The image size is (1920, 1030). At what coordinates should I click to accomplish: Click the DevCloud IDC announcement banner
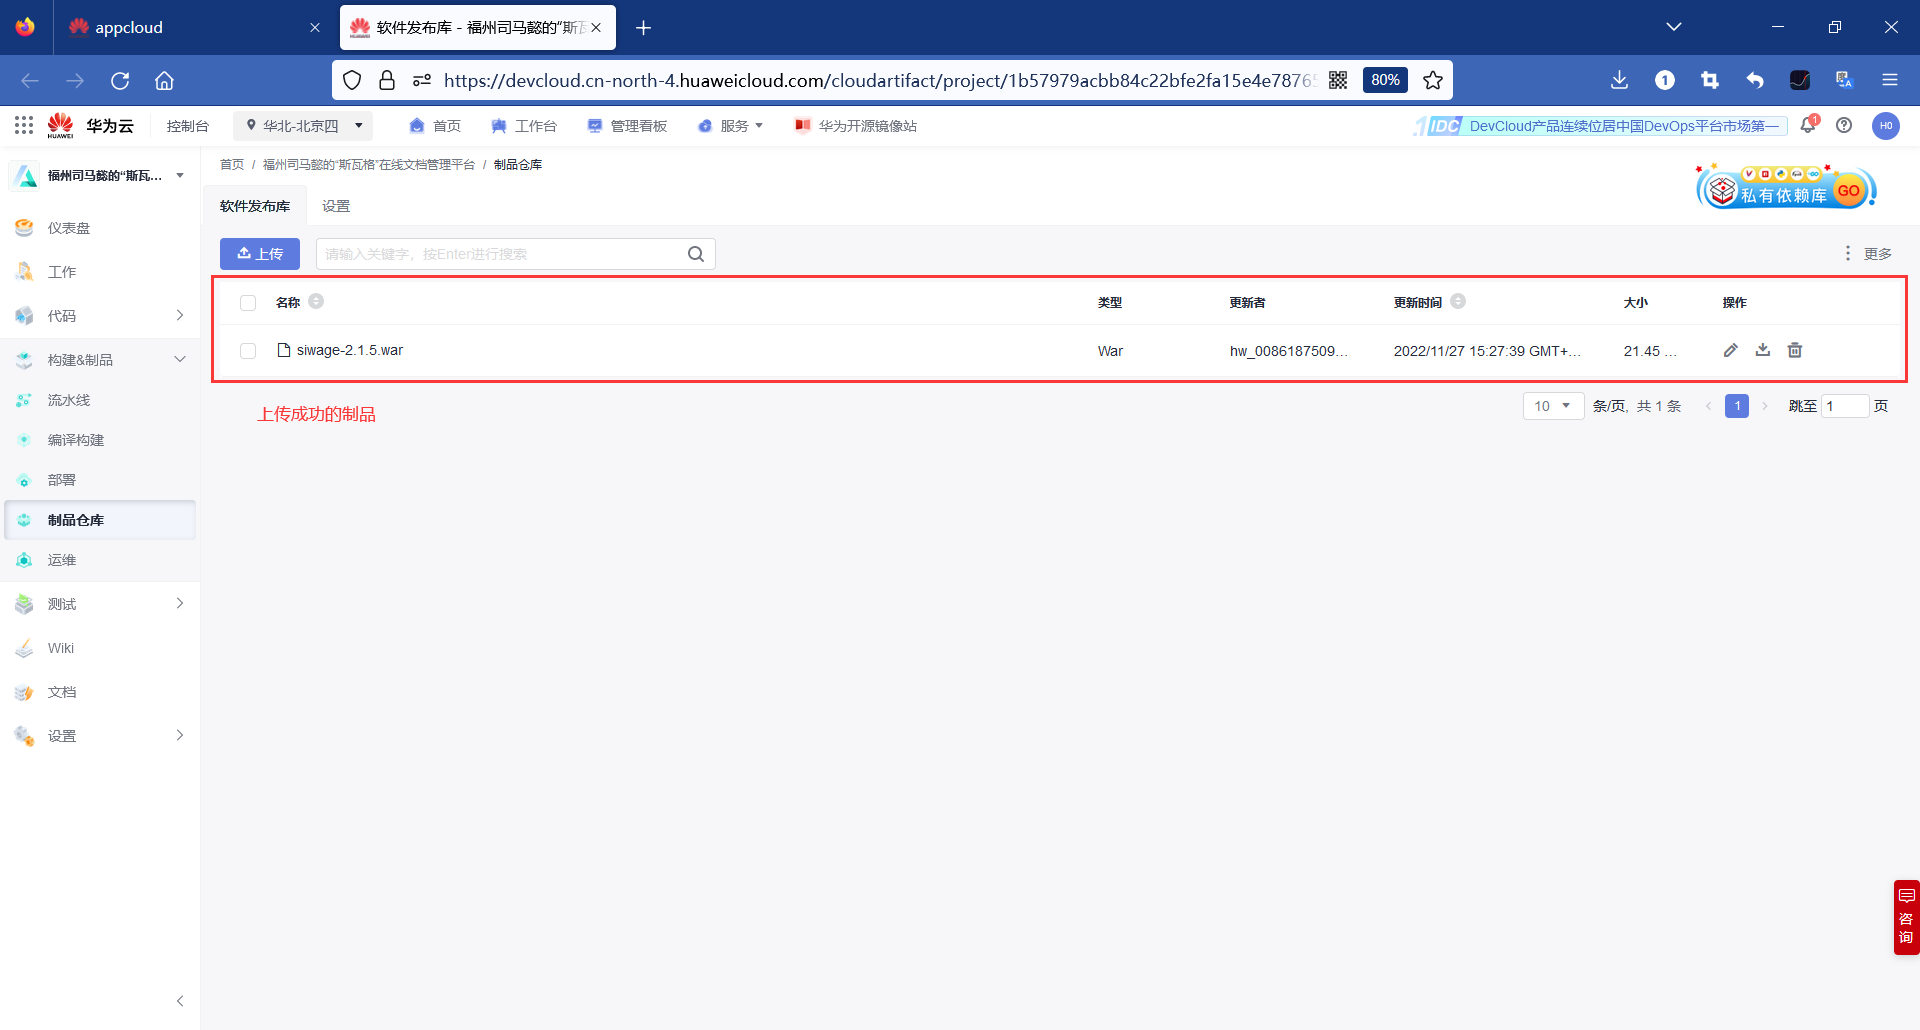coord(1600,126)
